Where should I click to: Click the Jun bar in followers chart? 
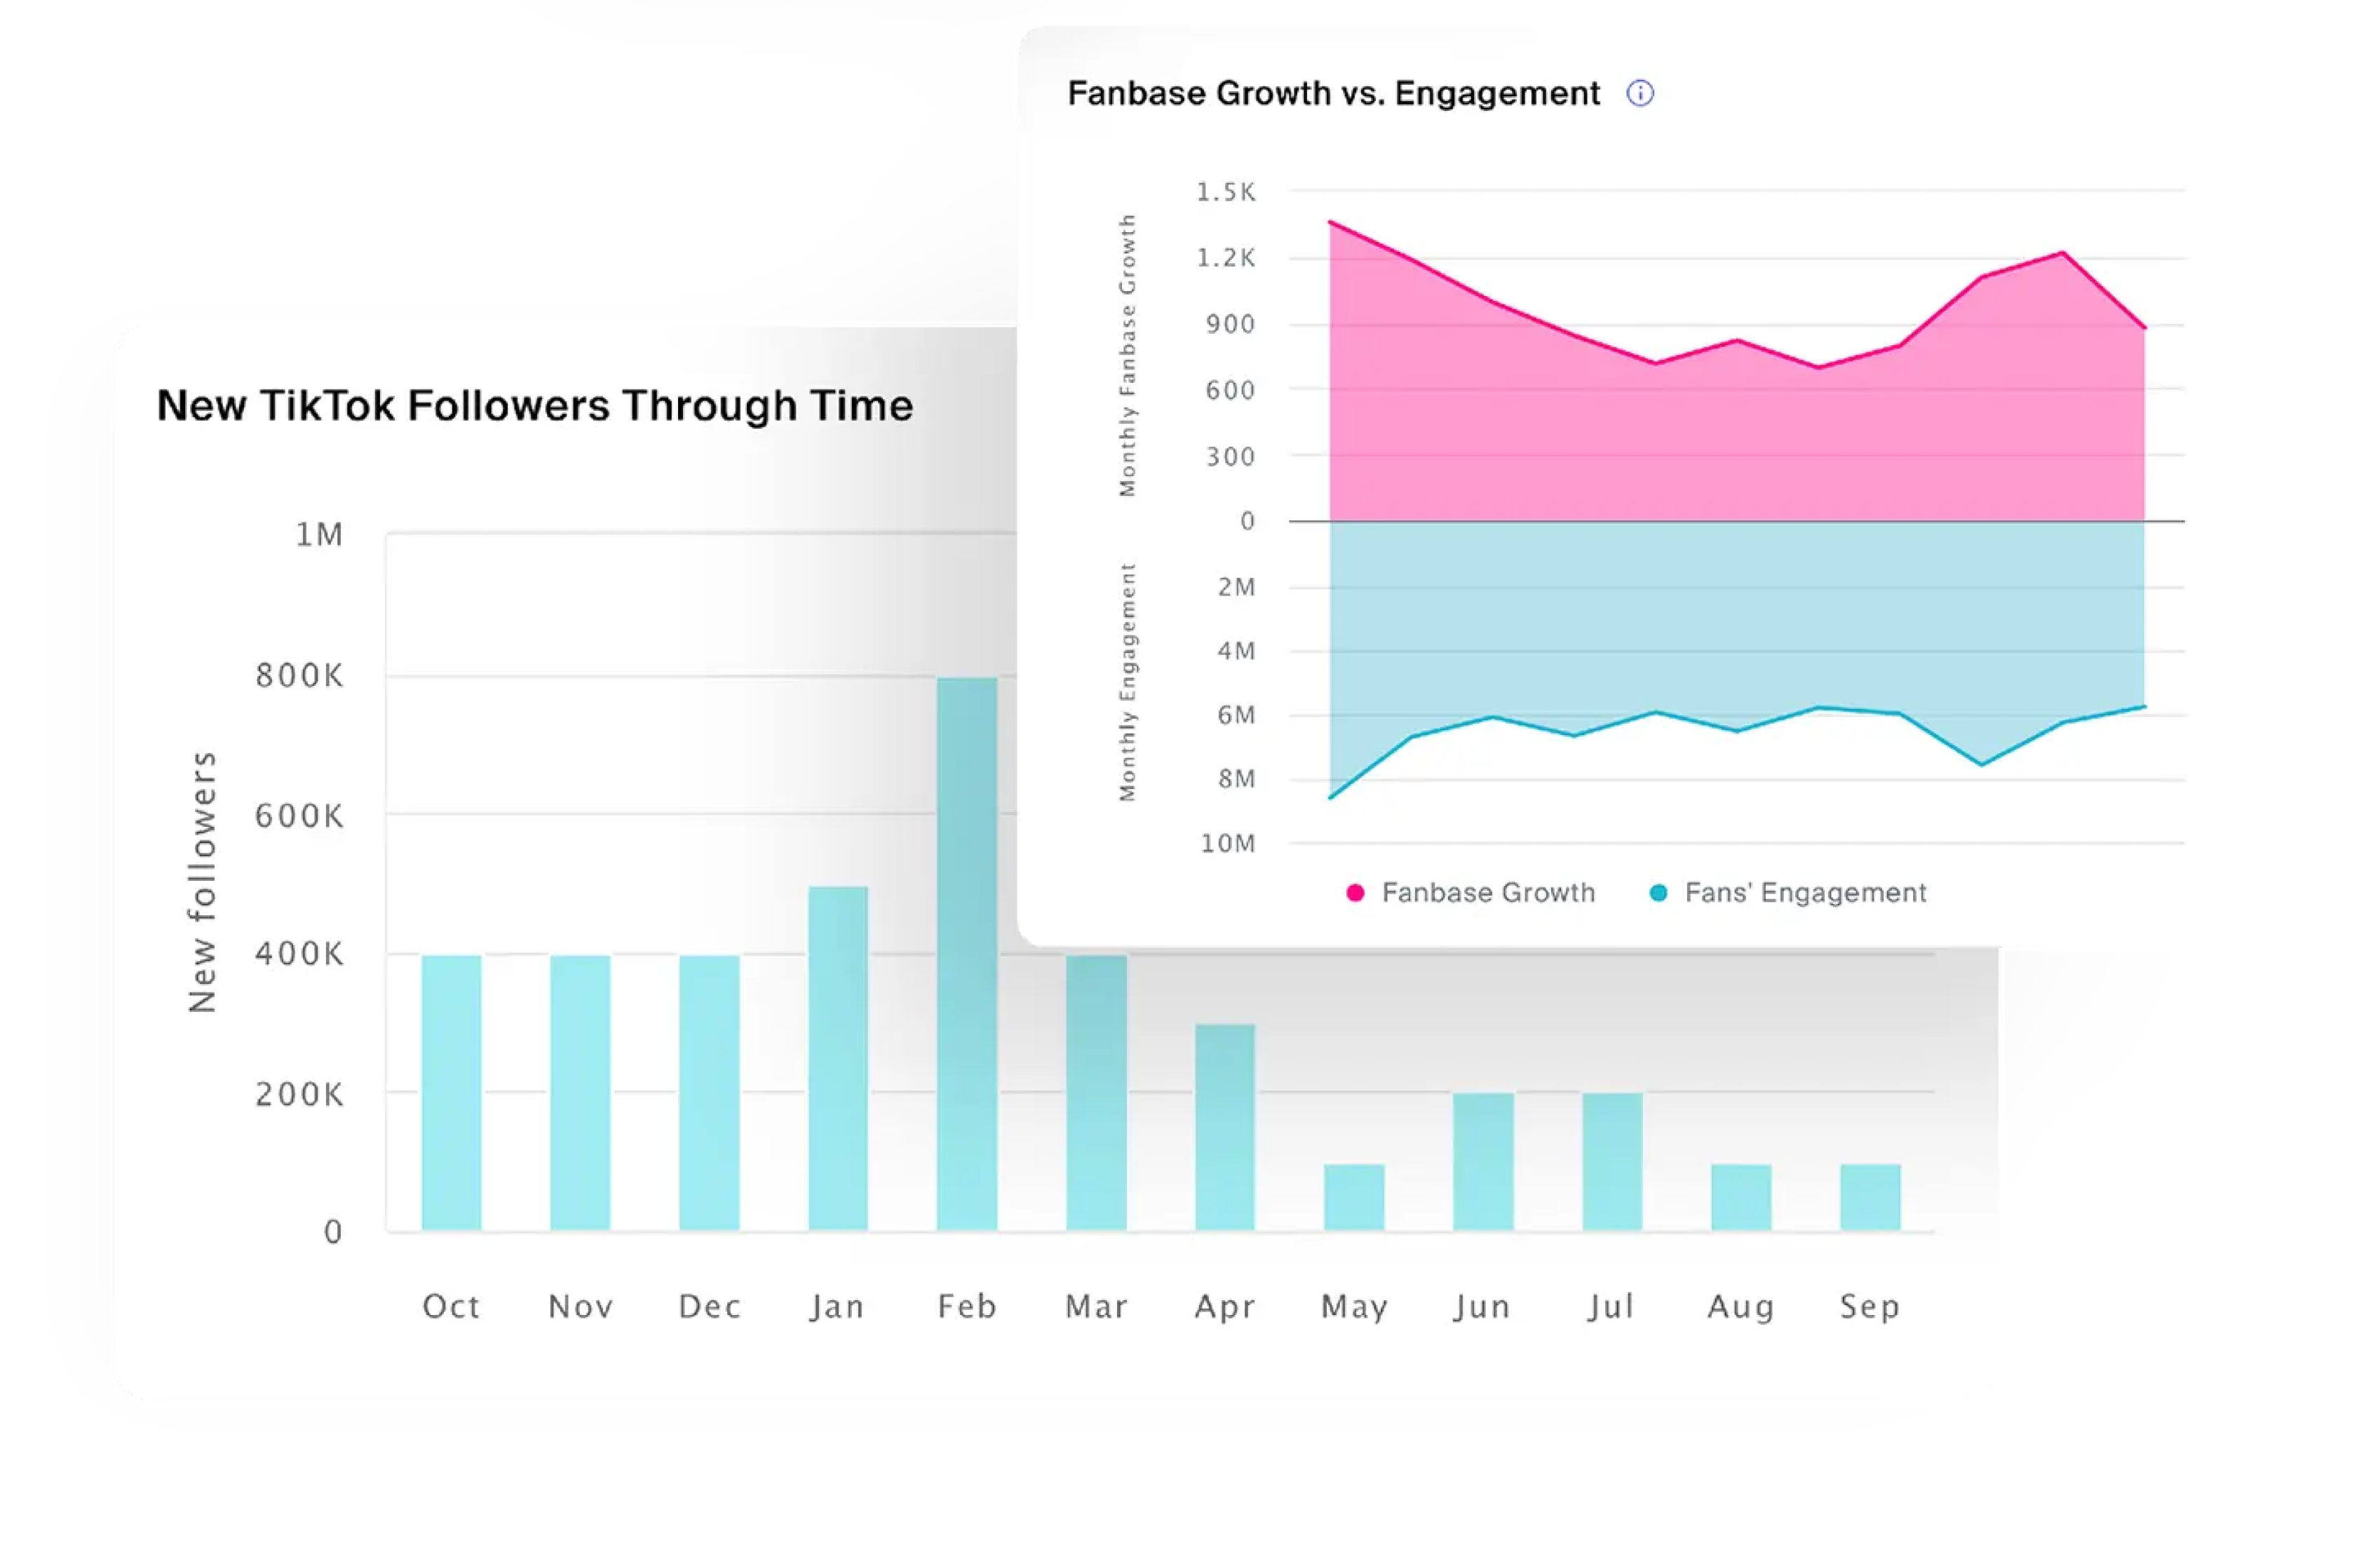(x=1483, y=1161)
